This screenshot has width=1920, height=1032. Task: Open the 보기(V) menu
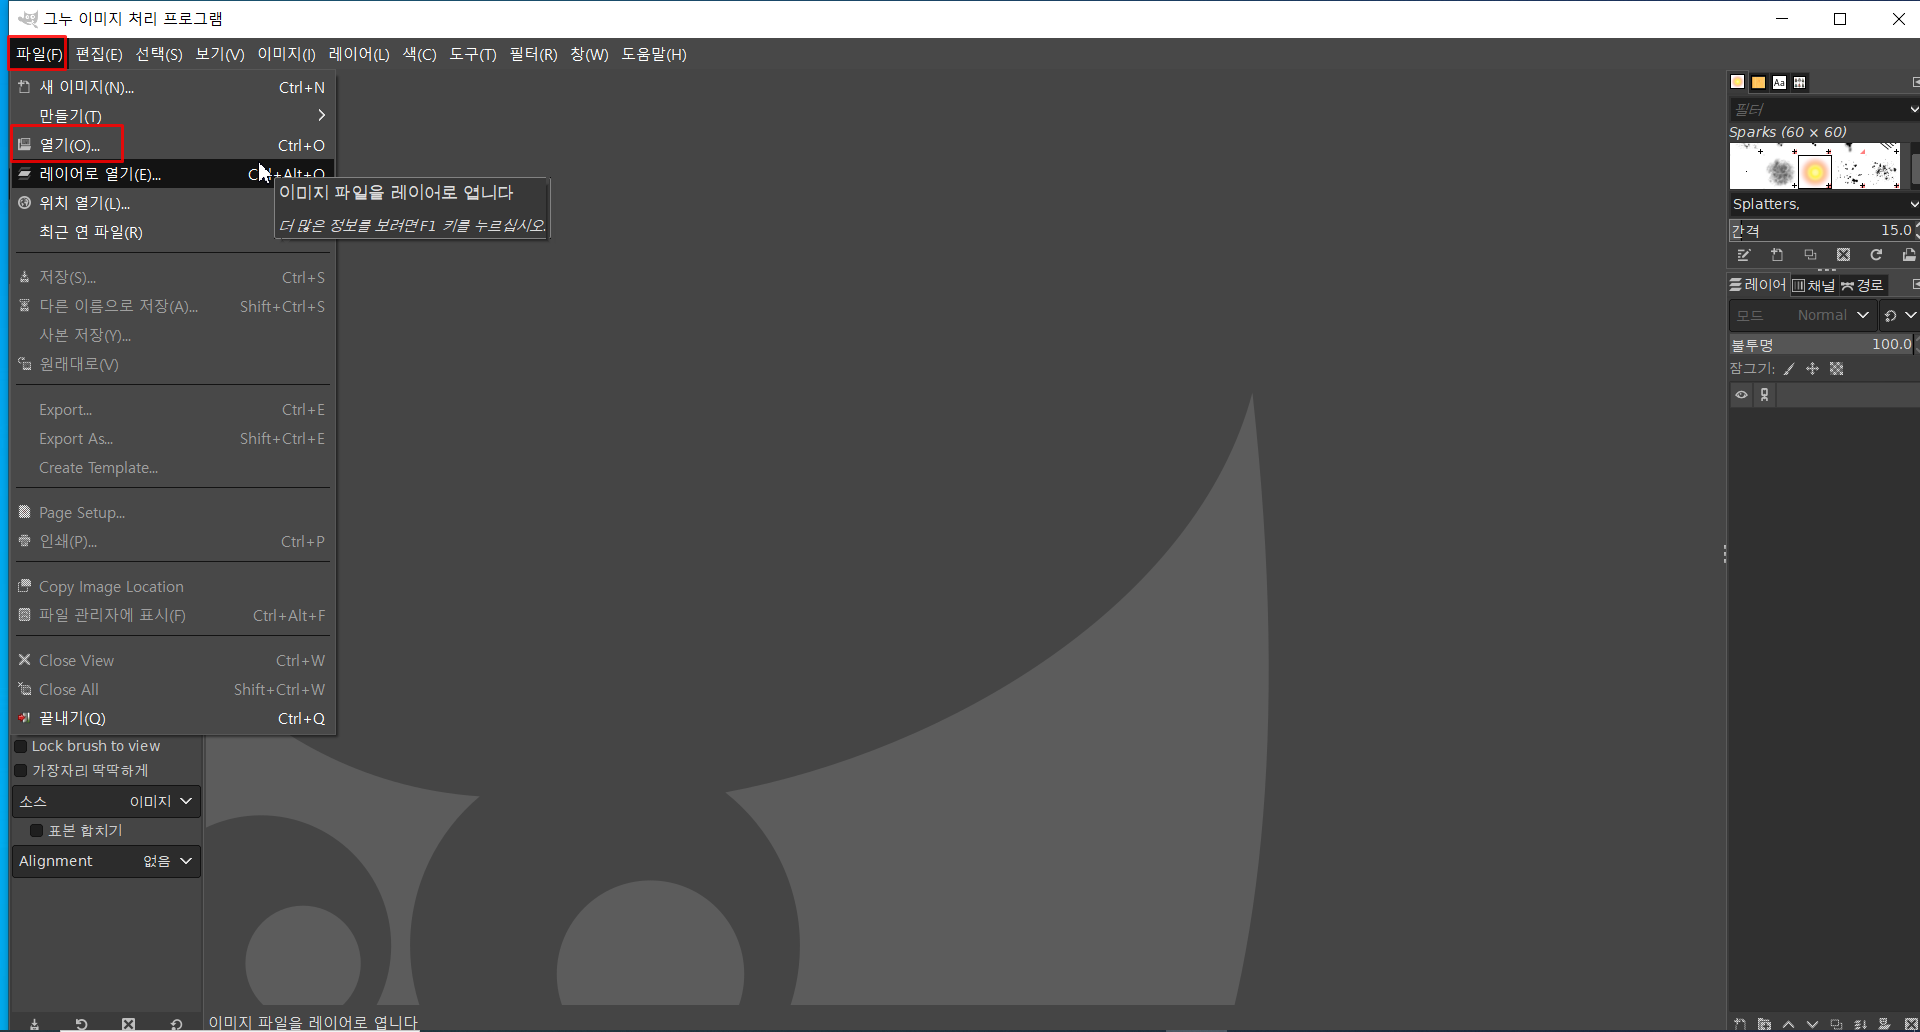(x=220, y=54)
